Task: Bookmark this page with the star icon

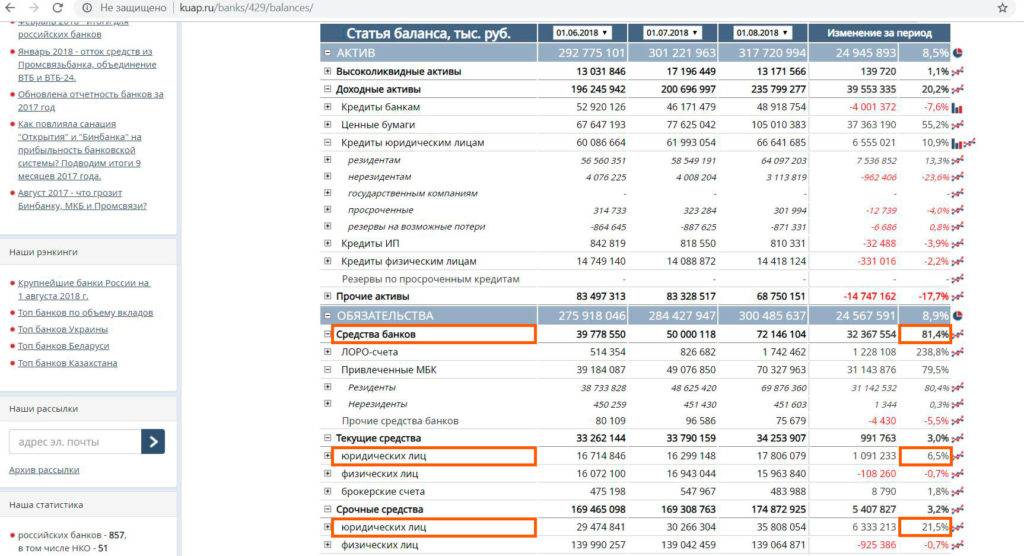Action: click(x=1002, y=8)
